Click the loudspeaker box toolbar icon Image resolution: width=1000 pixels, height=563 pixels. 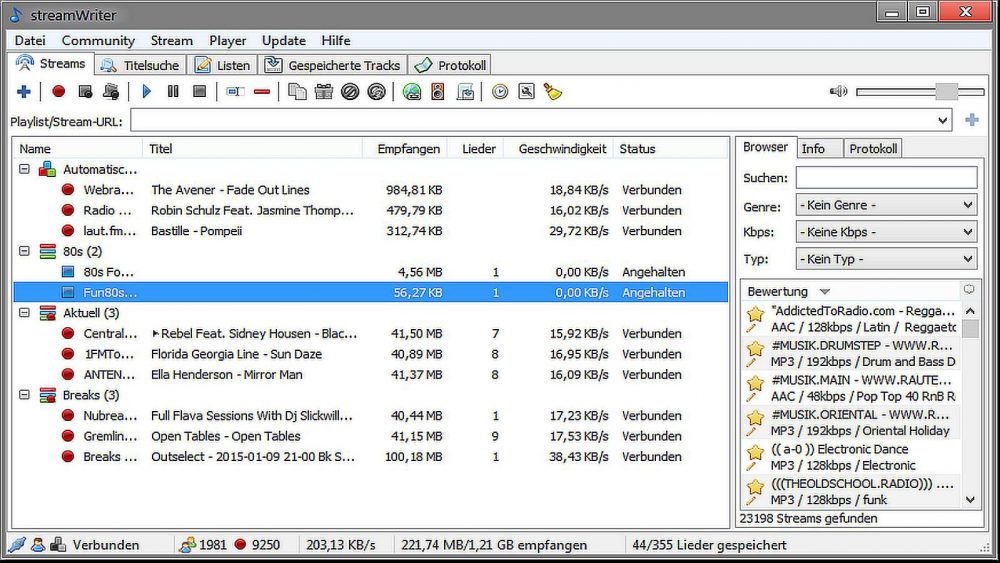point(438,92)
